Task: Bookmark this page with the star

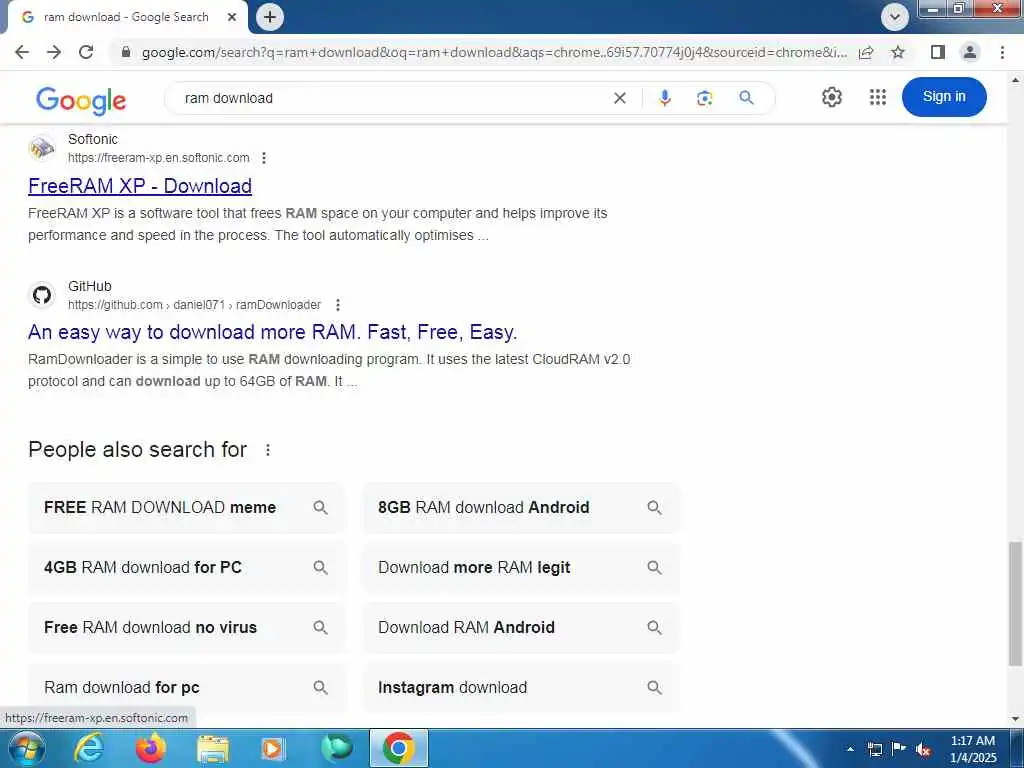Action: pyautogui.click(x=898, y=52)
